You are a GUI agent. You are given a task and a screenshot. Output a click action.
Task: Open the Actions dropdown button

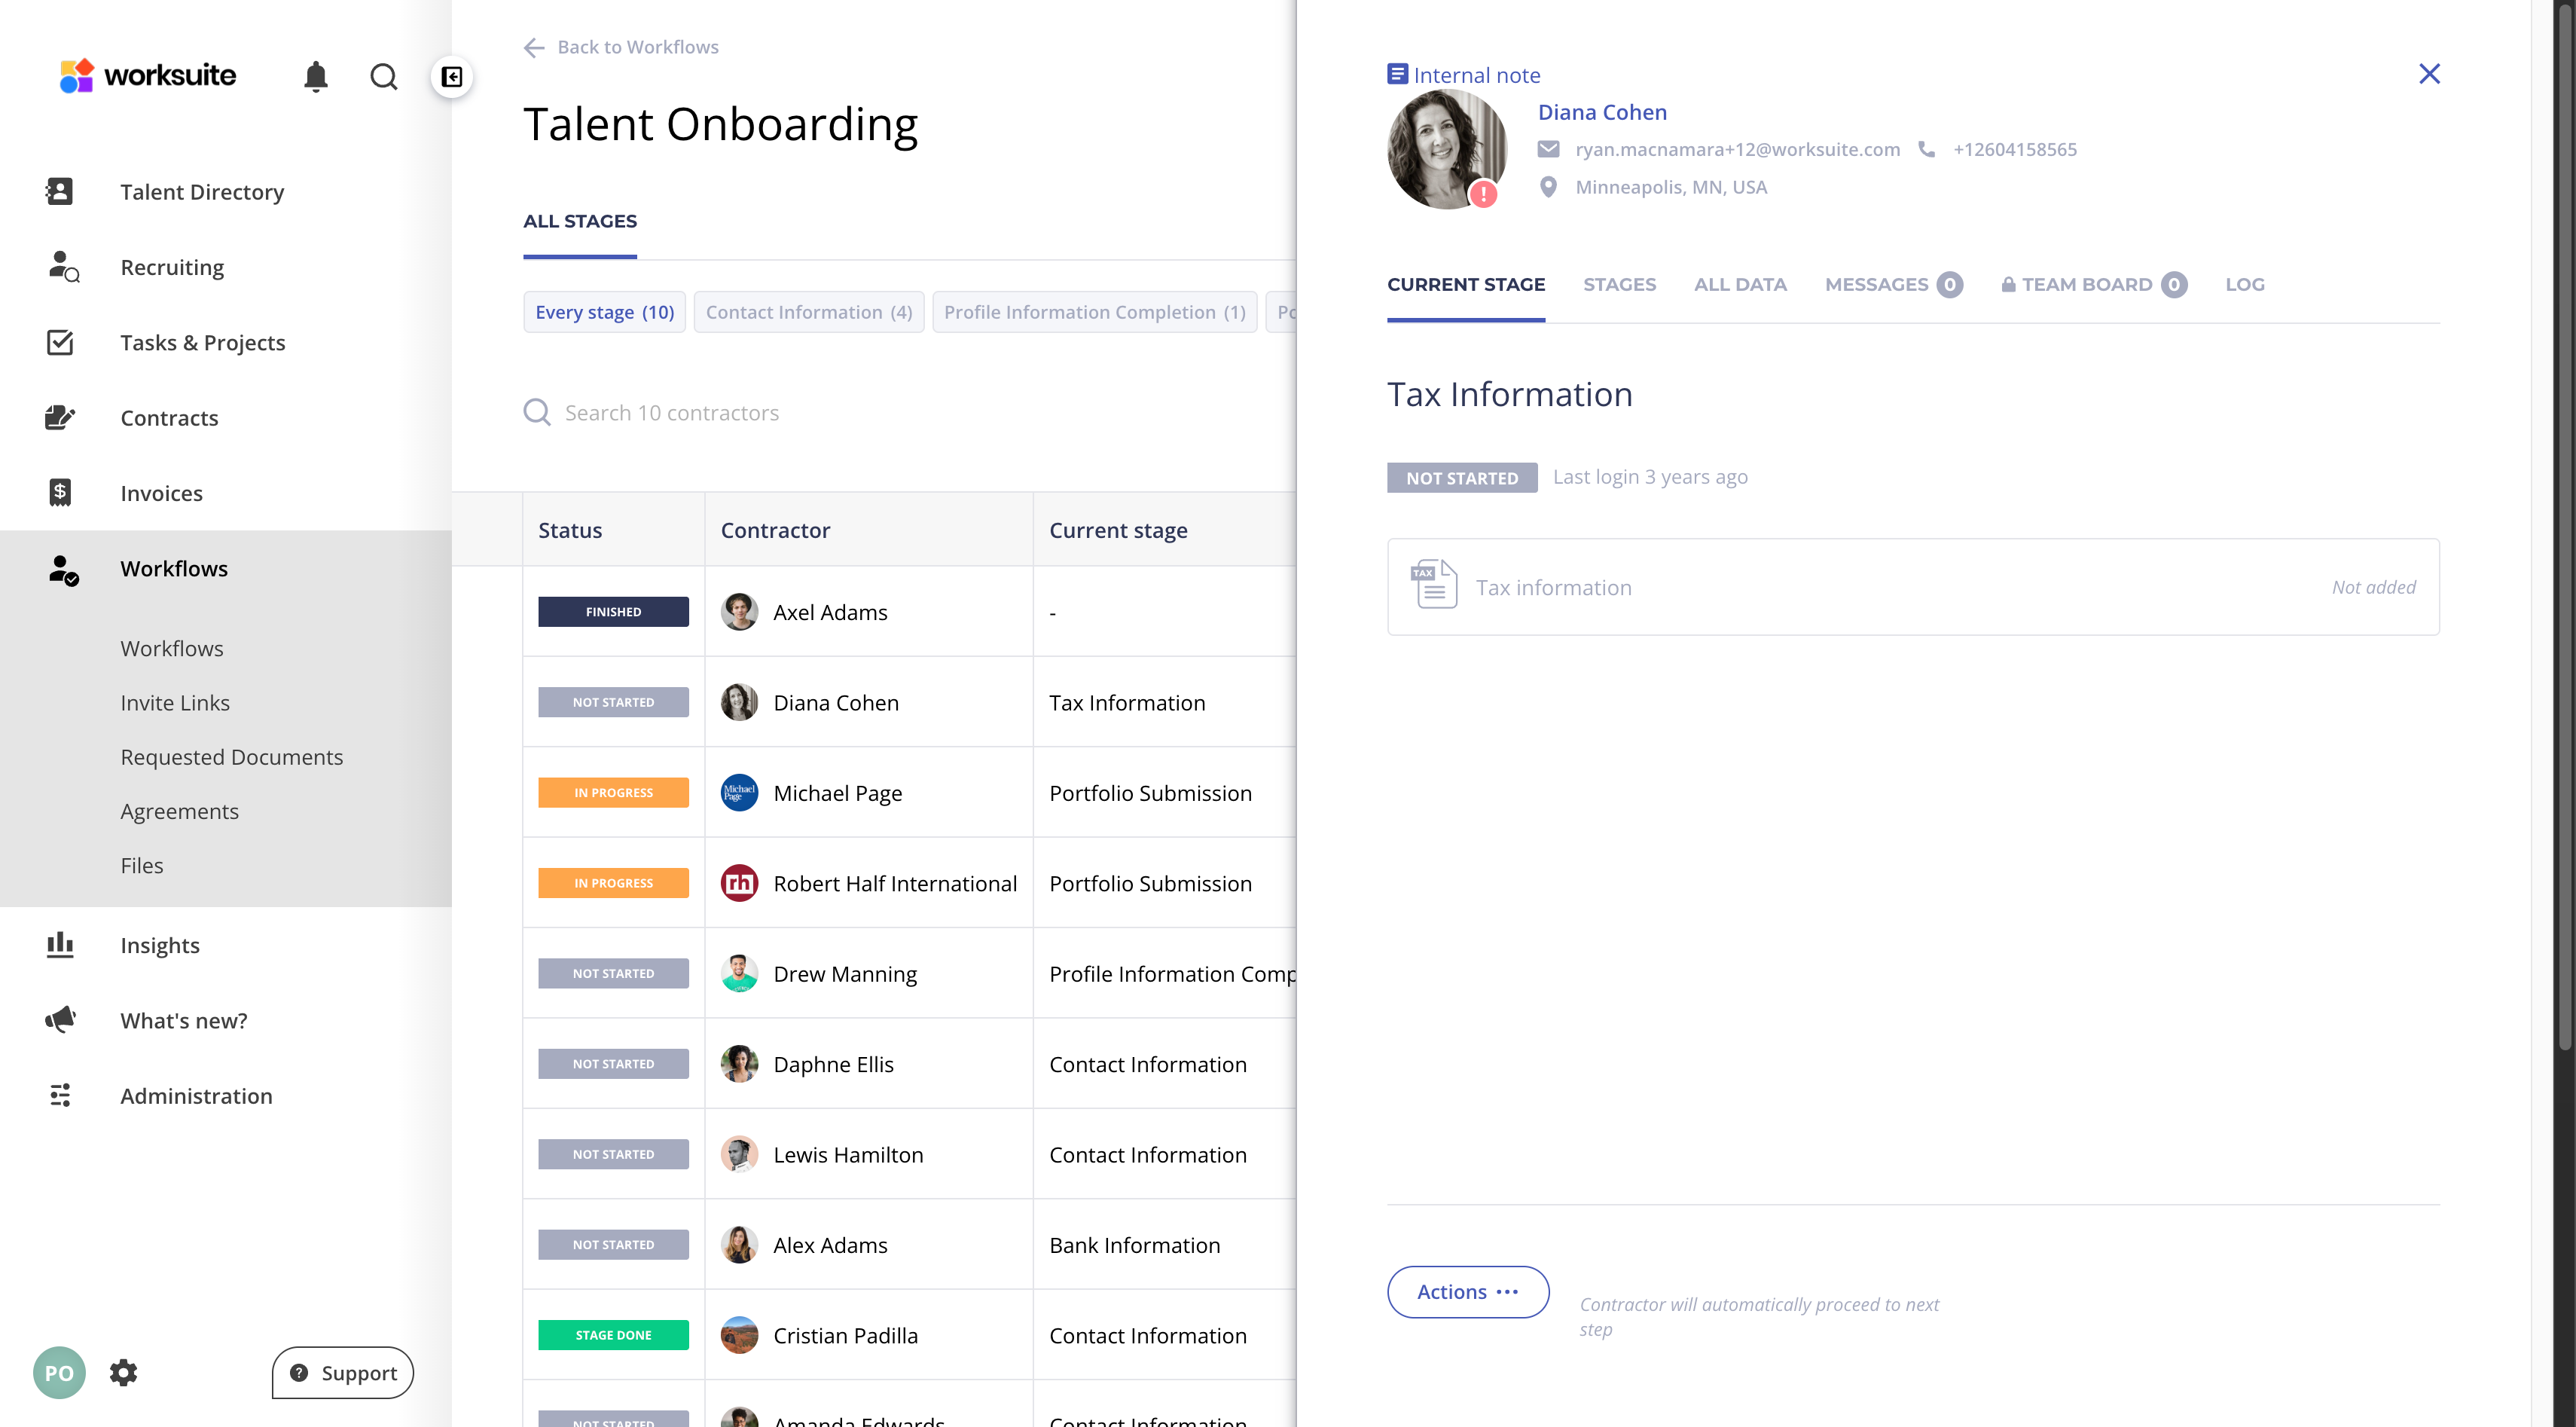(x=1467, y=1291)
